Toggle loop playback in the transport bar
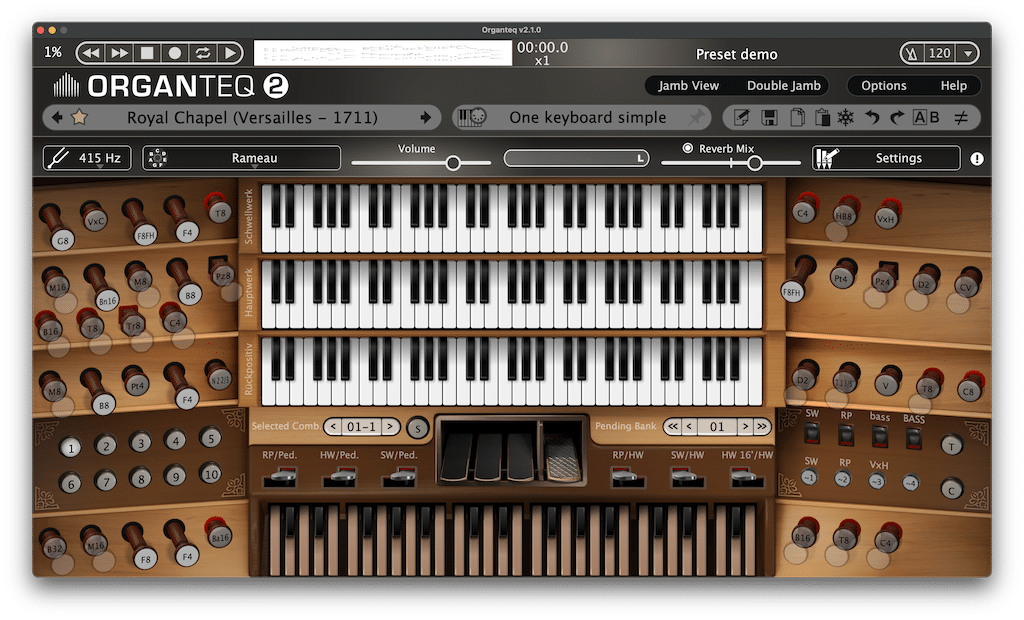 [x=202, y=53]
